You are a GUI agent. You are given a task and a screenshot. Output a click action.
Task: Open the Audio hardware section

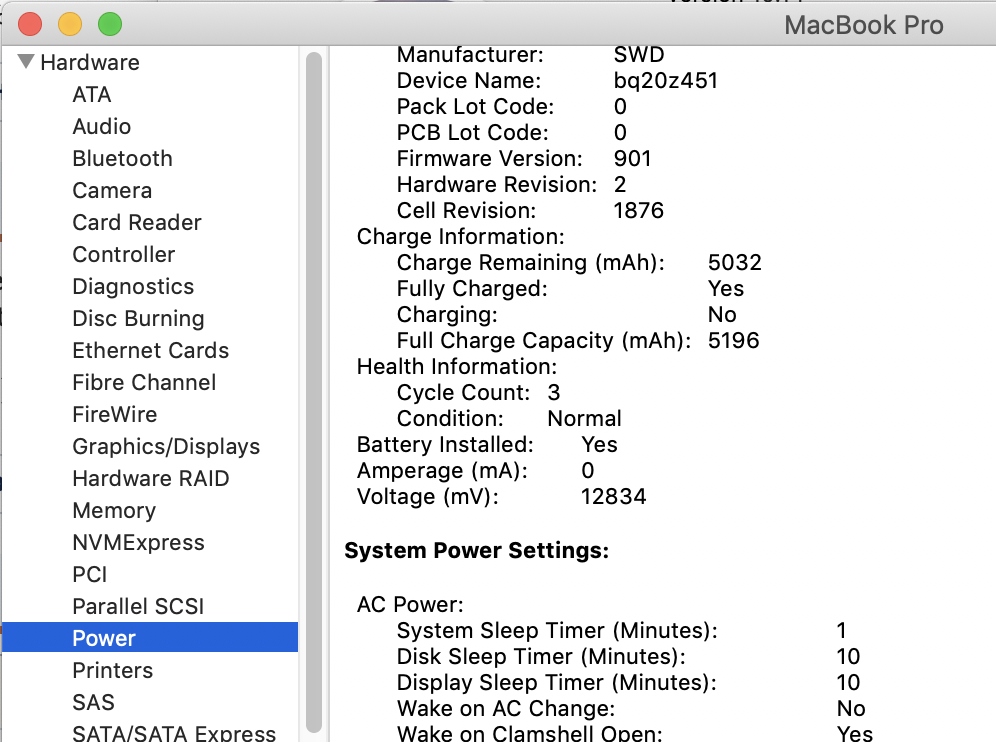tap(102, 127)
